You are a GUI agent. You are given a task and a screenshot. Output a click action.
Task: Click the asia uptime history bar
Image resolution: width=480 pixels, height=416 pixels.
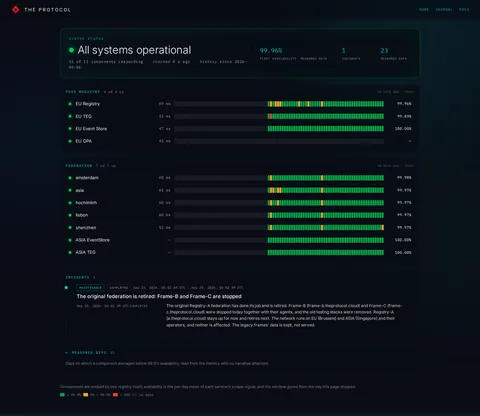pyautogui.click(x=279, y=190)
